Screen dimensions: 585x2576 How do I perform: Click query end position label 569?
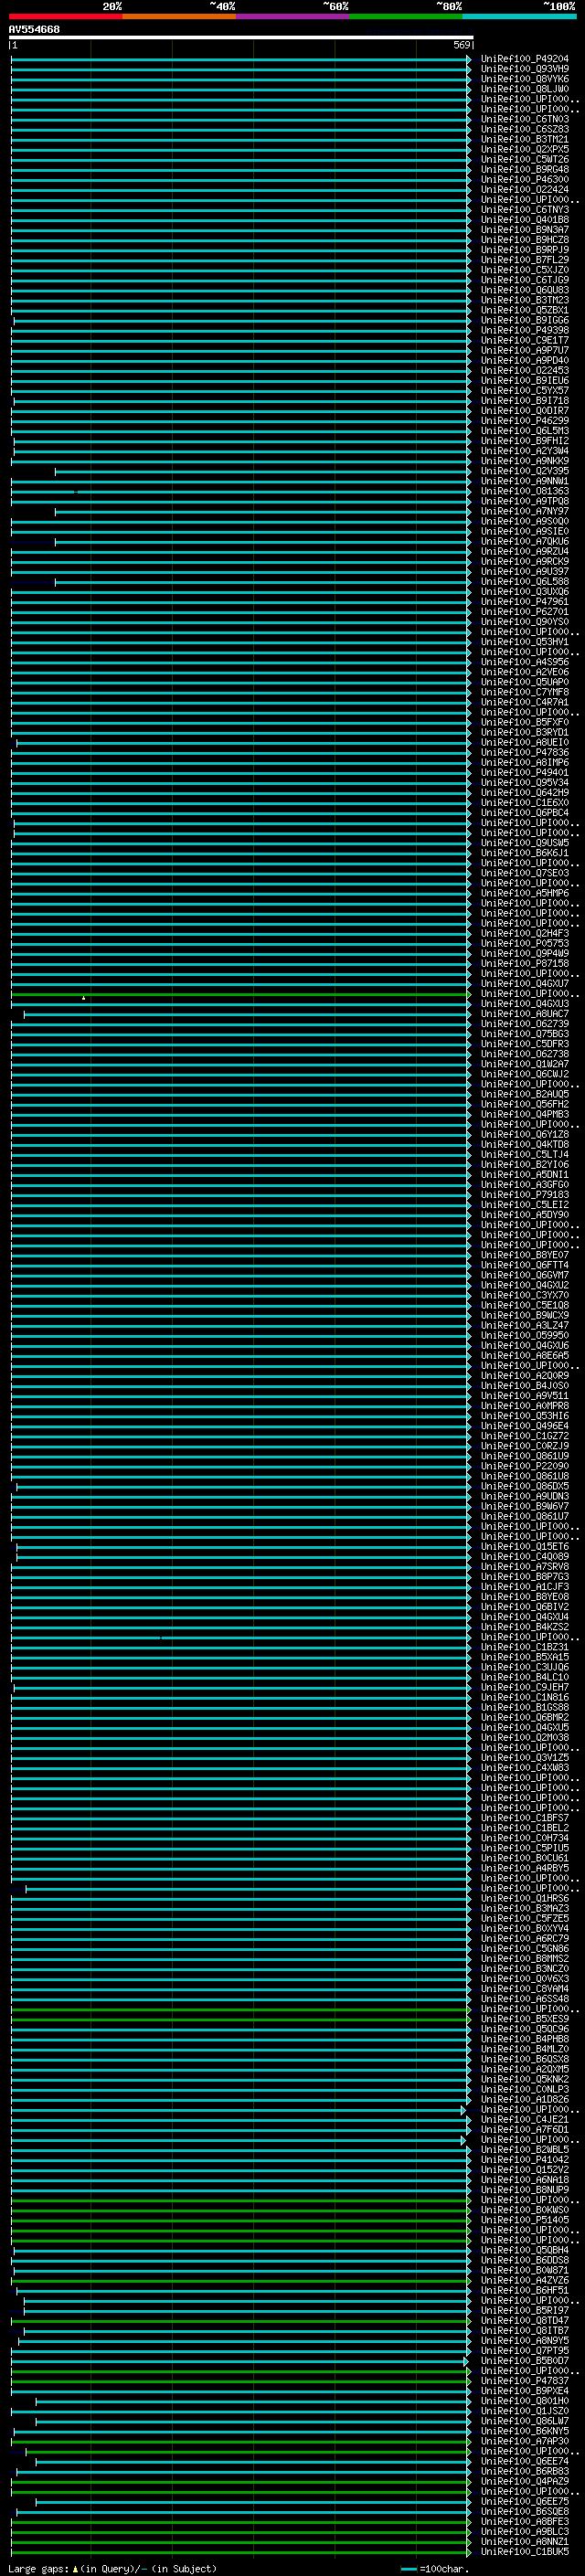pos(461,45)
